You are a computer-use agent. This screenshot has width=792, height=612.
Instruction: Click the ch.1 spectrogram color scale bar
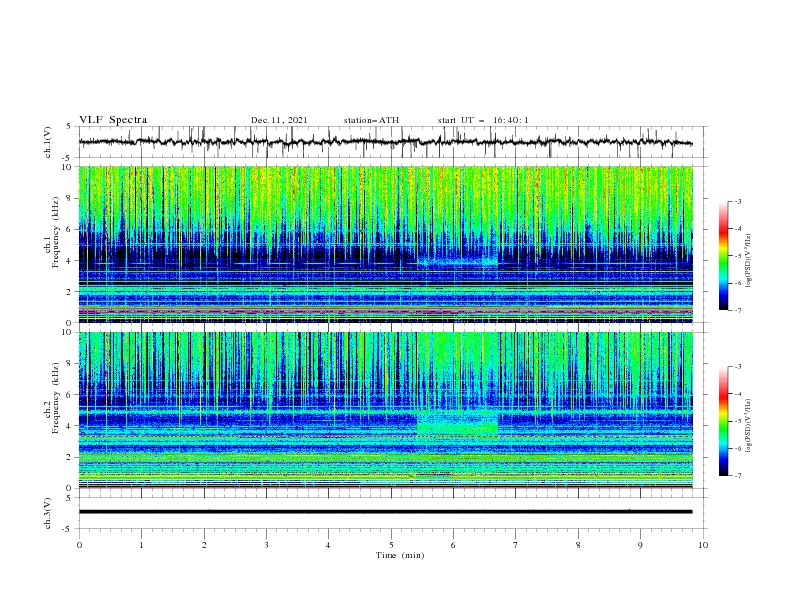(x=723, y=256)
